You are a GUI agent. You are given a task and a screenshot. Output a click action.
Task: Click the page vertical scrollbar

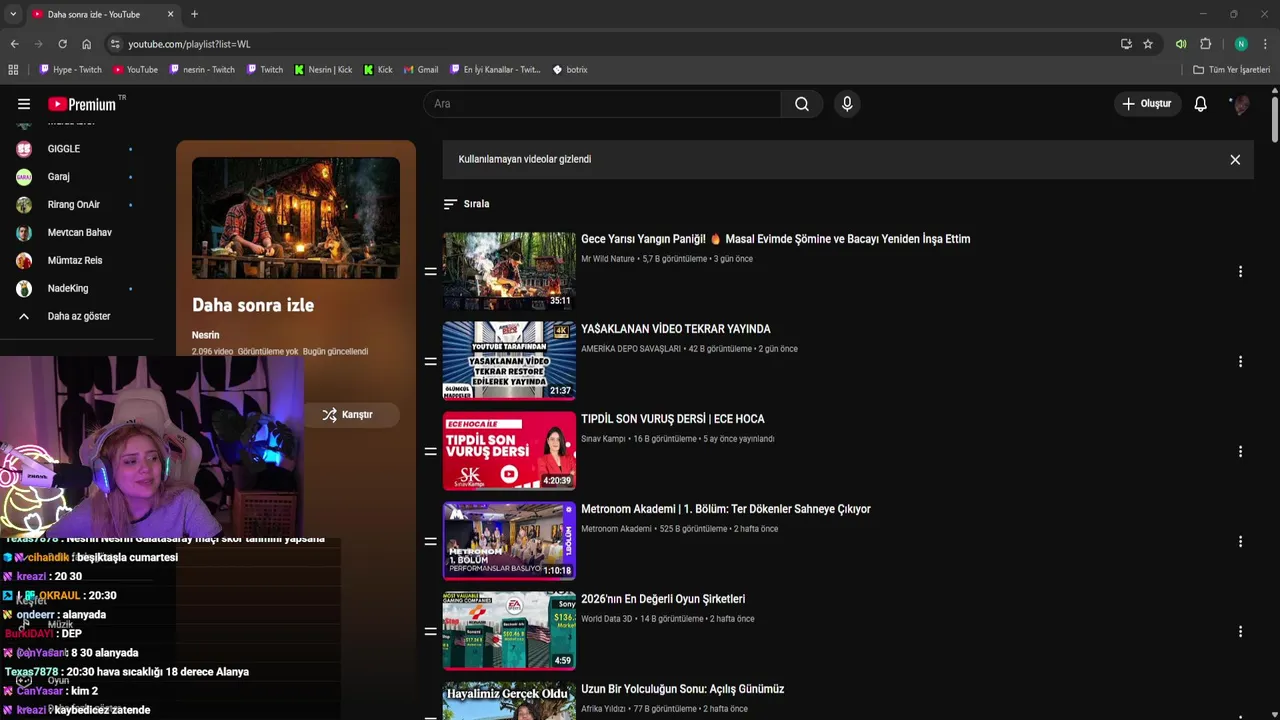point(1275,118)
